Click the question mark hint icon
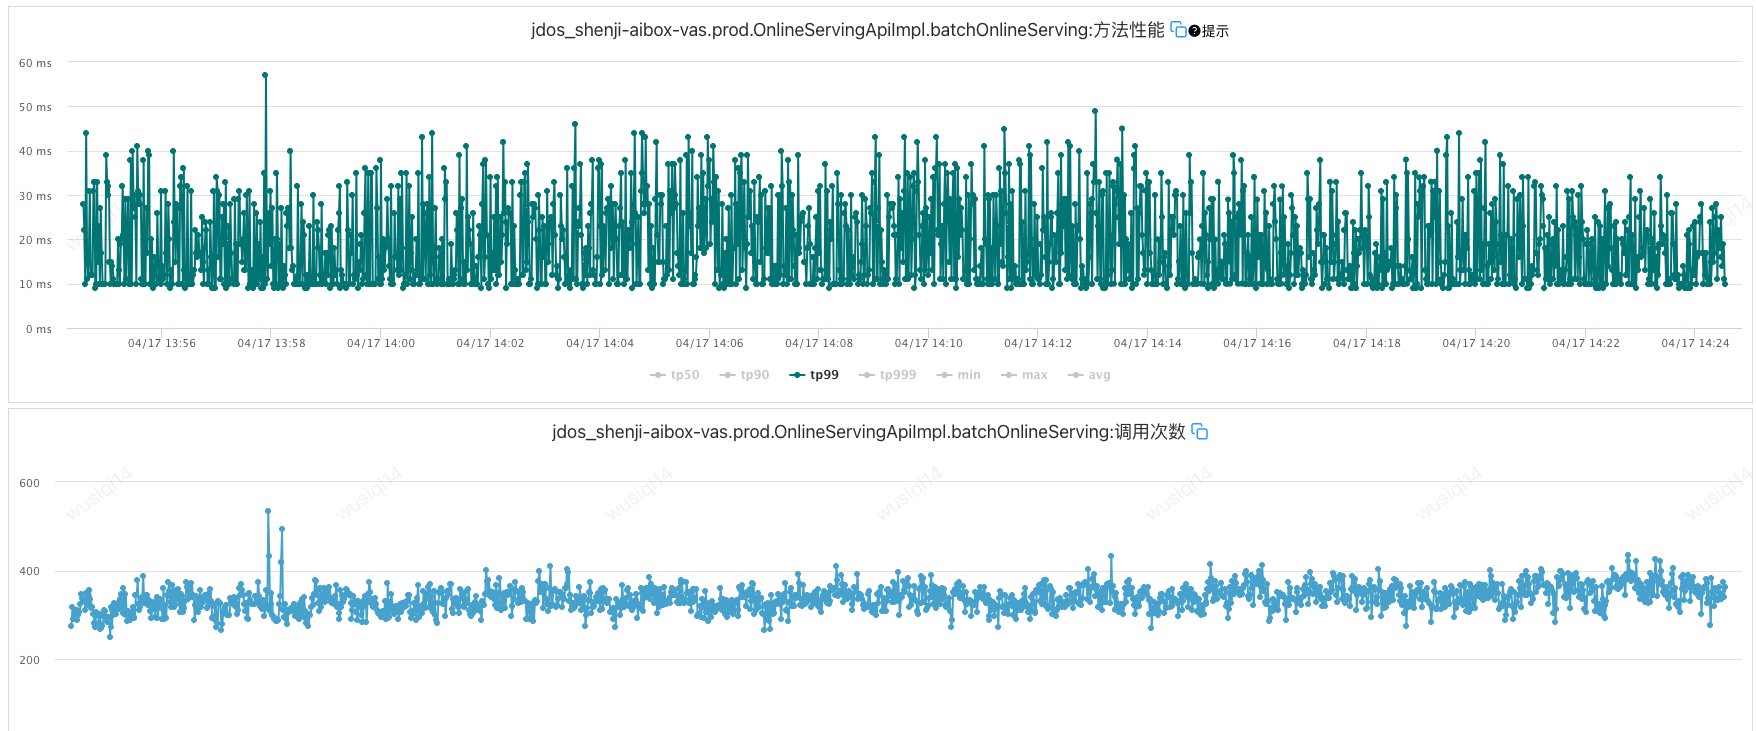The image size is (1756, 731). coord(1194,31)
